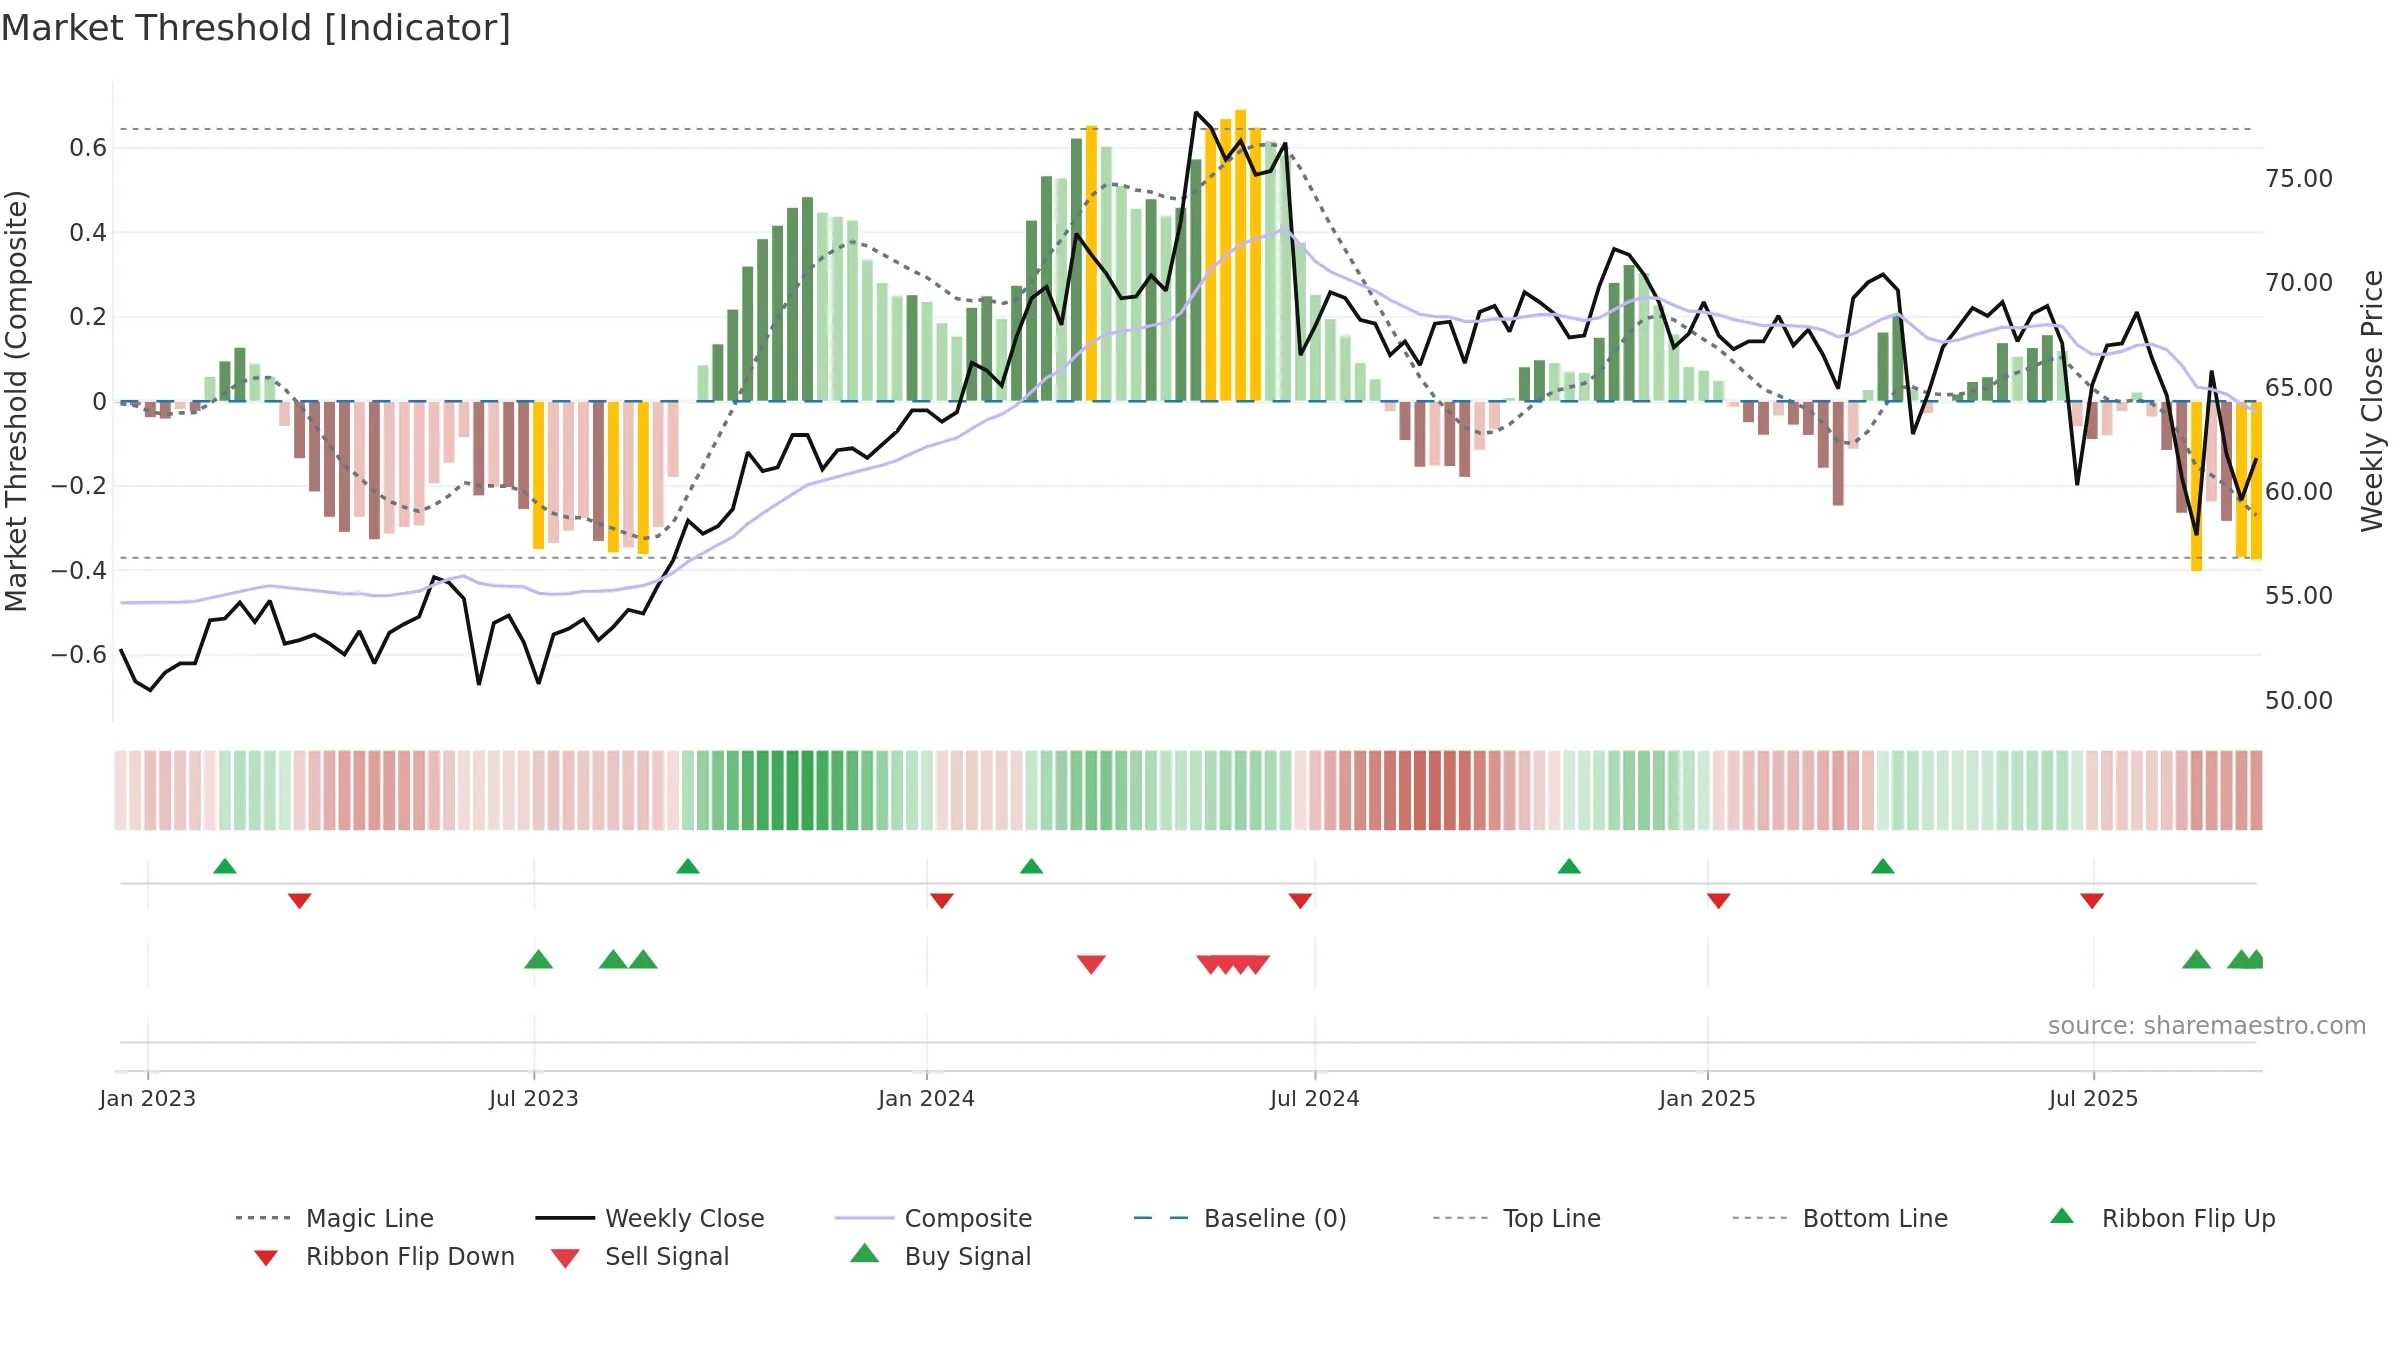Click the Jul 2024 axis label

pyautogui.click(x=1315, y=1098)
